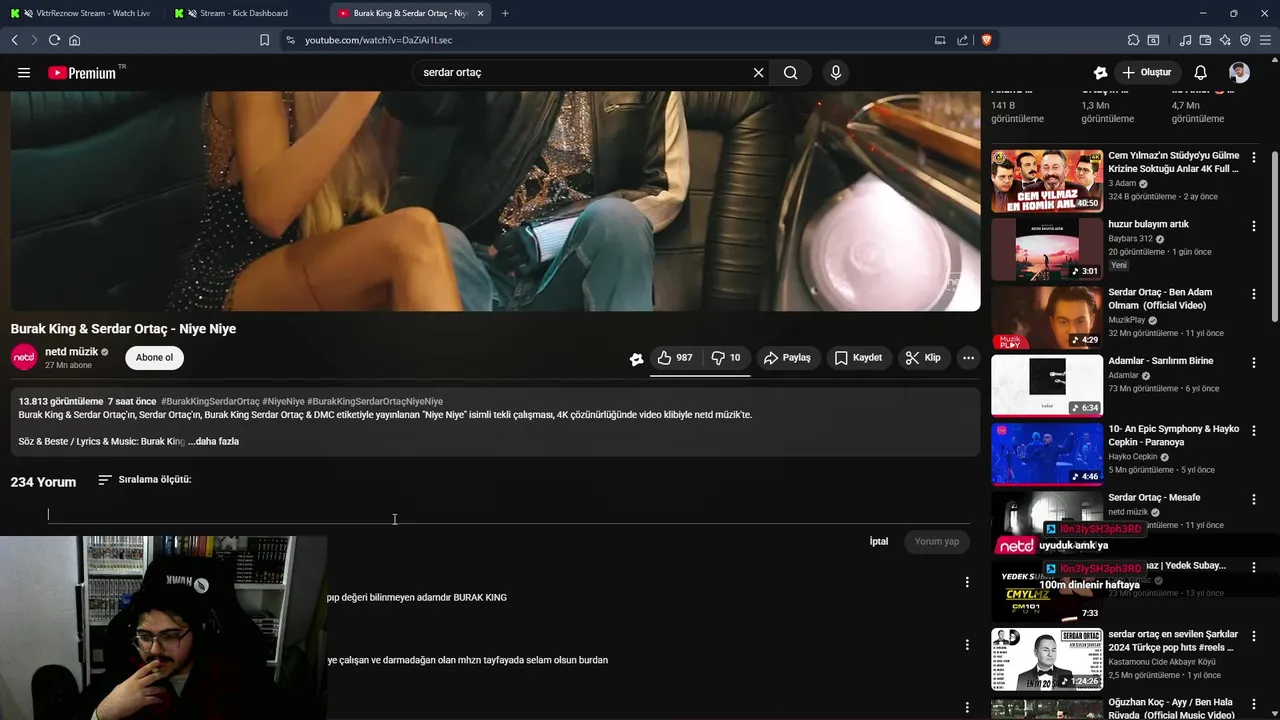
Task: Click the Oluştur create button
Action: click(x=1146, y=72)
